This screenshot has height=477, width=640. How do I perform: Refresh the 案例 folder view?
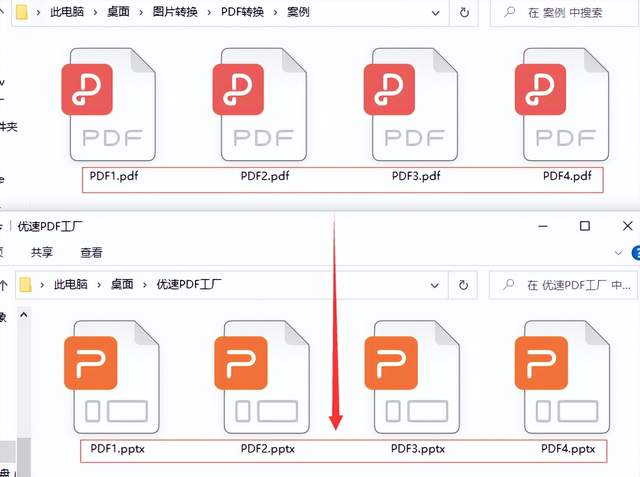tap(465, 13)
